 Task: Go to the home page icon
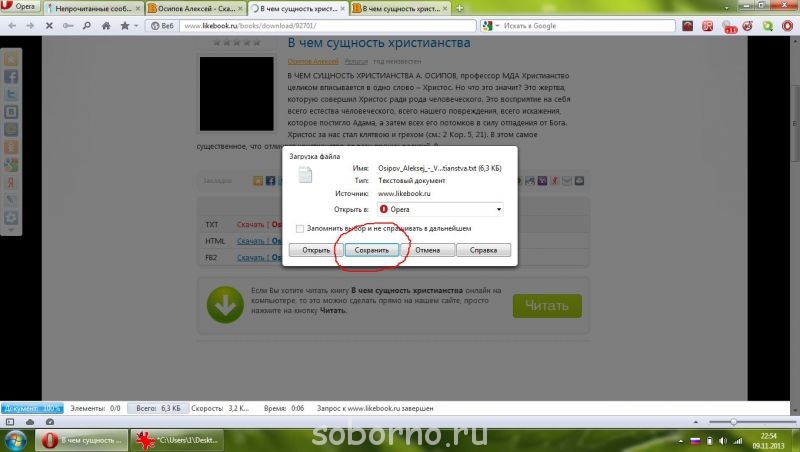pos(106,26)
